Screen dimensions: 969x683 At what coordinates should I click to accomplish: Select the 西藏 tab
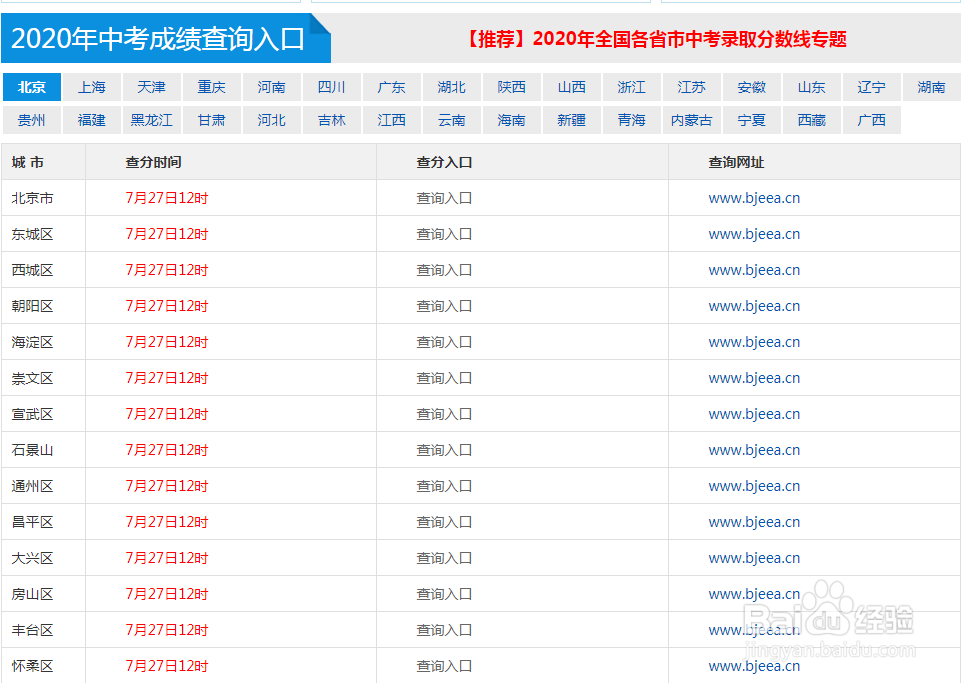[x=811, y=119]
